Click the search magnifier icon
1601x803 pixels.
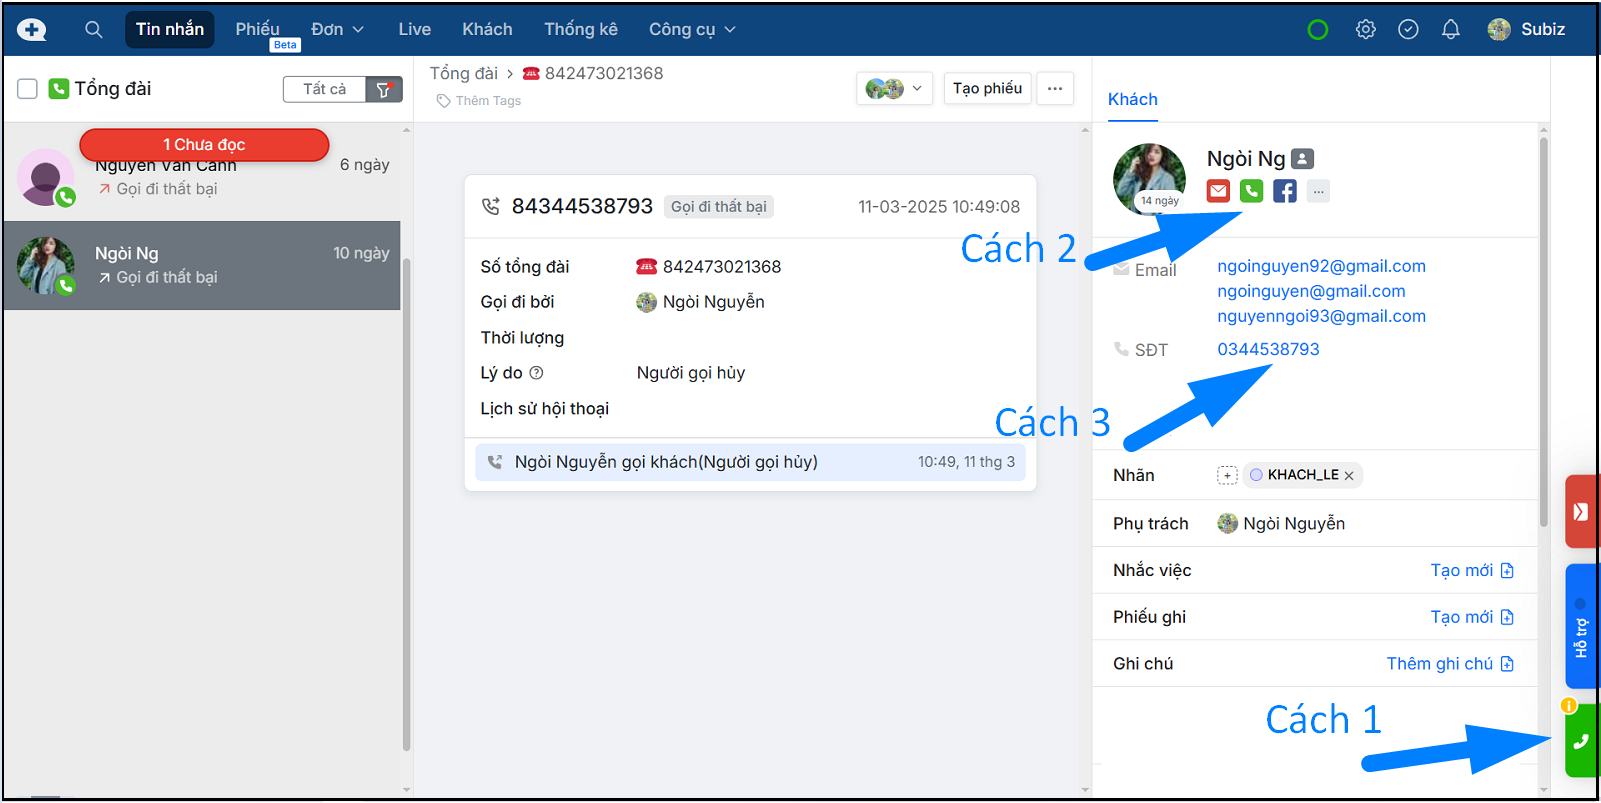tap(93, 30)
